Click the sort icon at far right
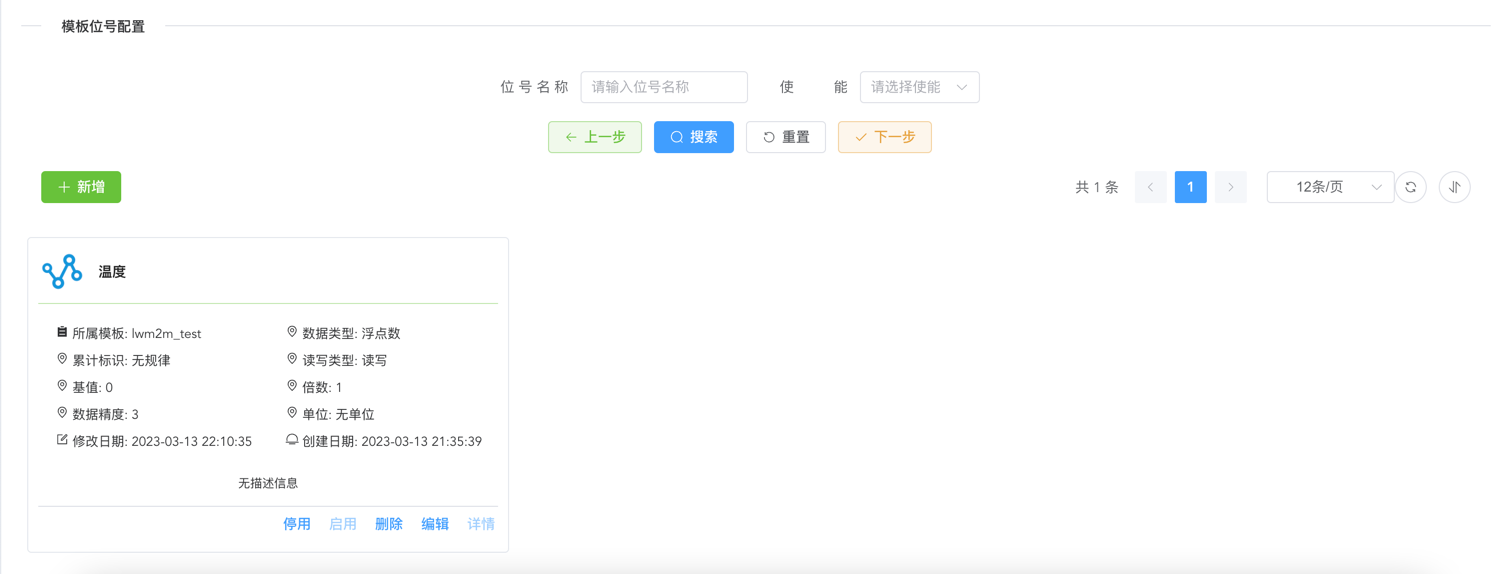The image size is (1492, 574). click(x=1454, y=187)
